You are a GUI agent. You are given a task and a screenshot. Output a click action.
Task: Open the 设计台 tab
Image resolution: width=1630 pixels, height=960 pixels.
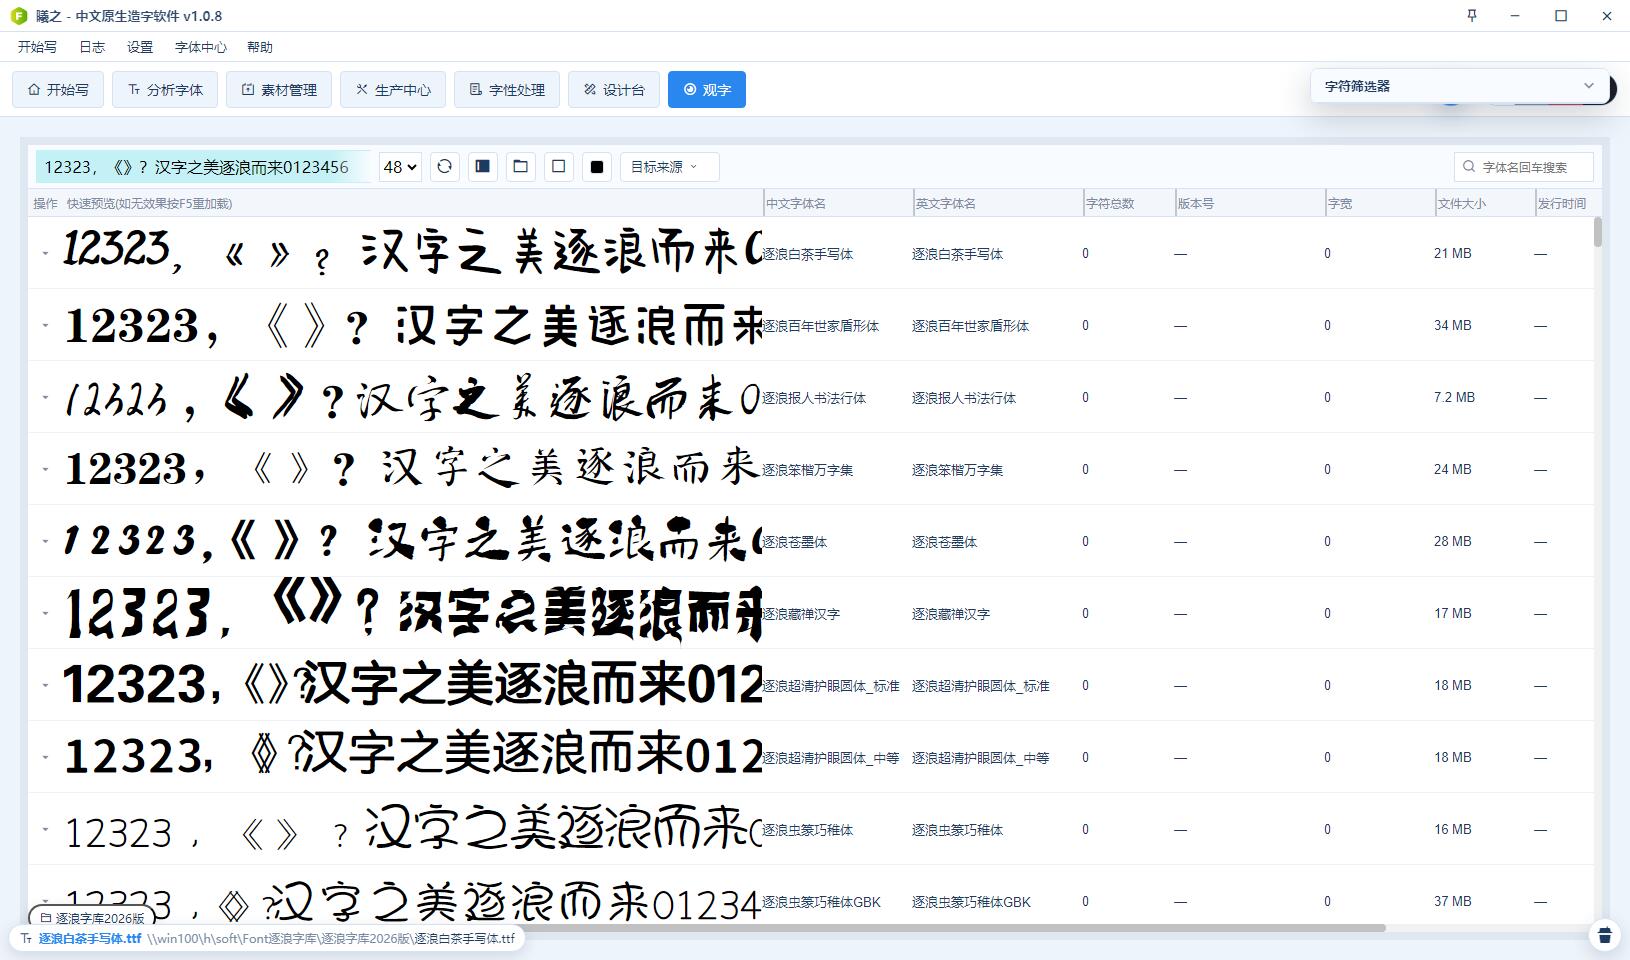tap(614, 90)
